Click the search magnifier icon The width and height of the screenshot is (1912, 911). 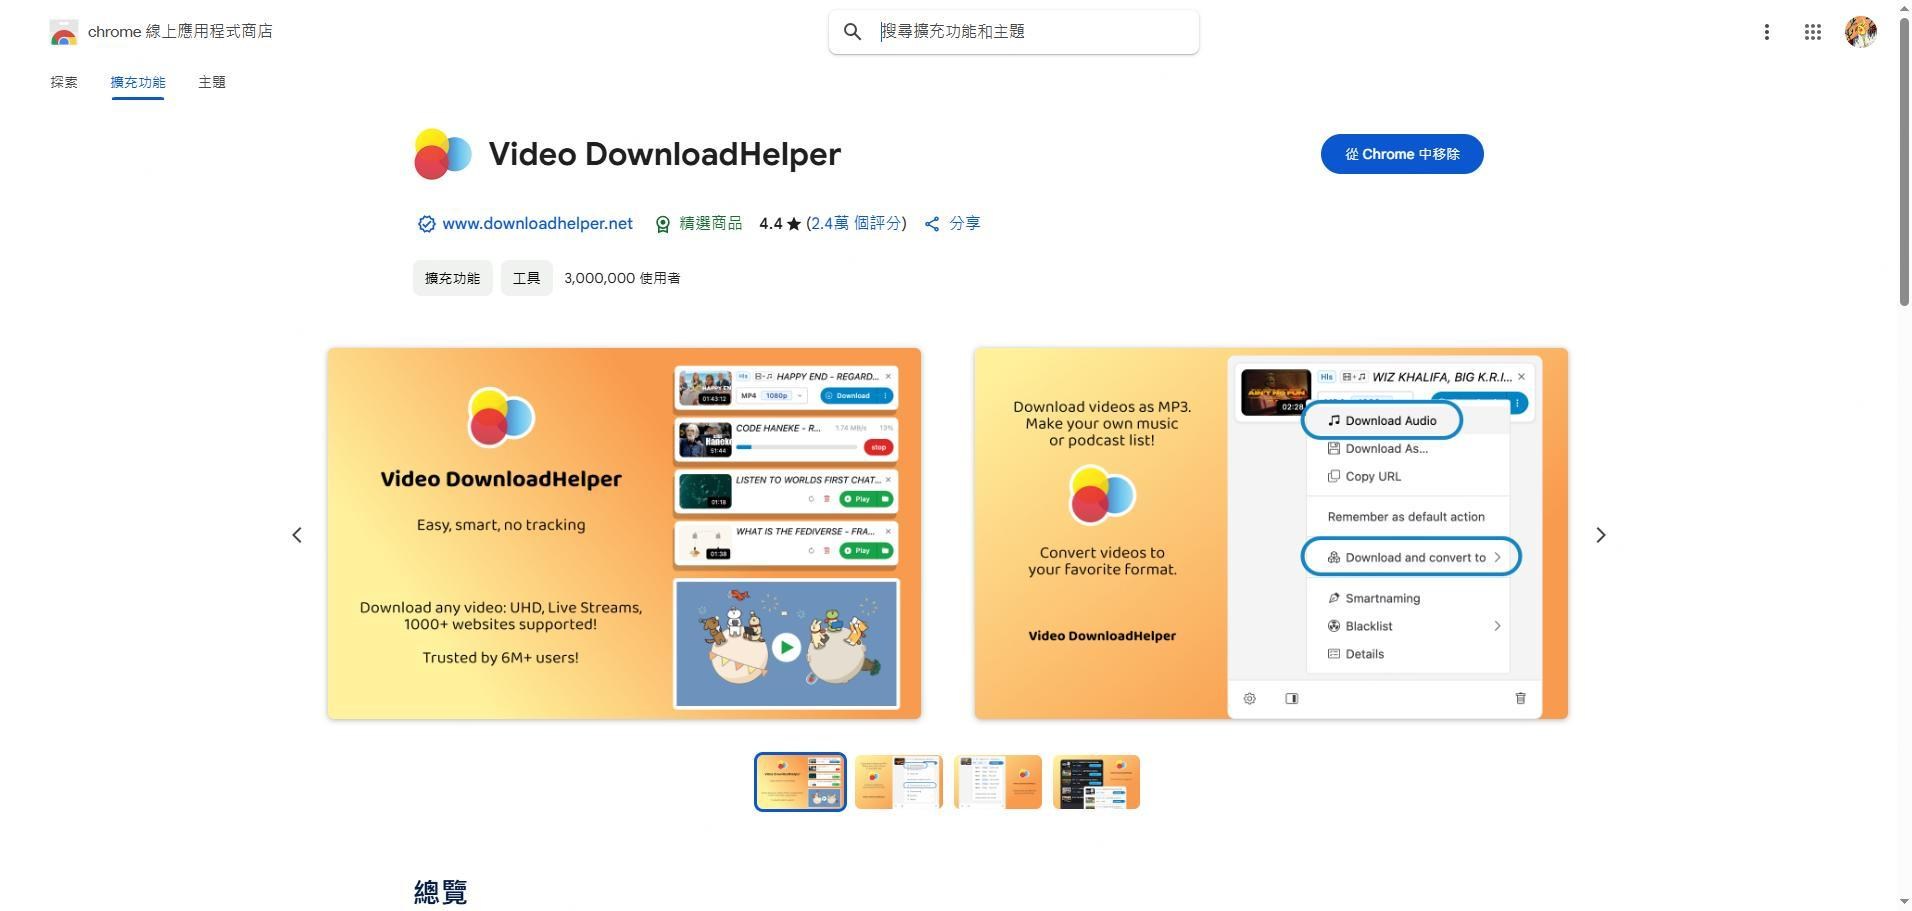(852, 32)
